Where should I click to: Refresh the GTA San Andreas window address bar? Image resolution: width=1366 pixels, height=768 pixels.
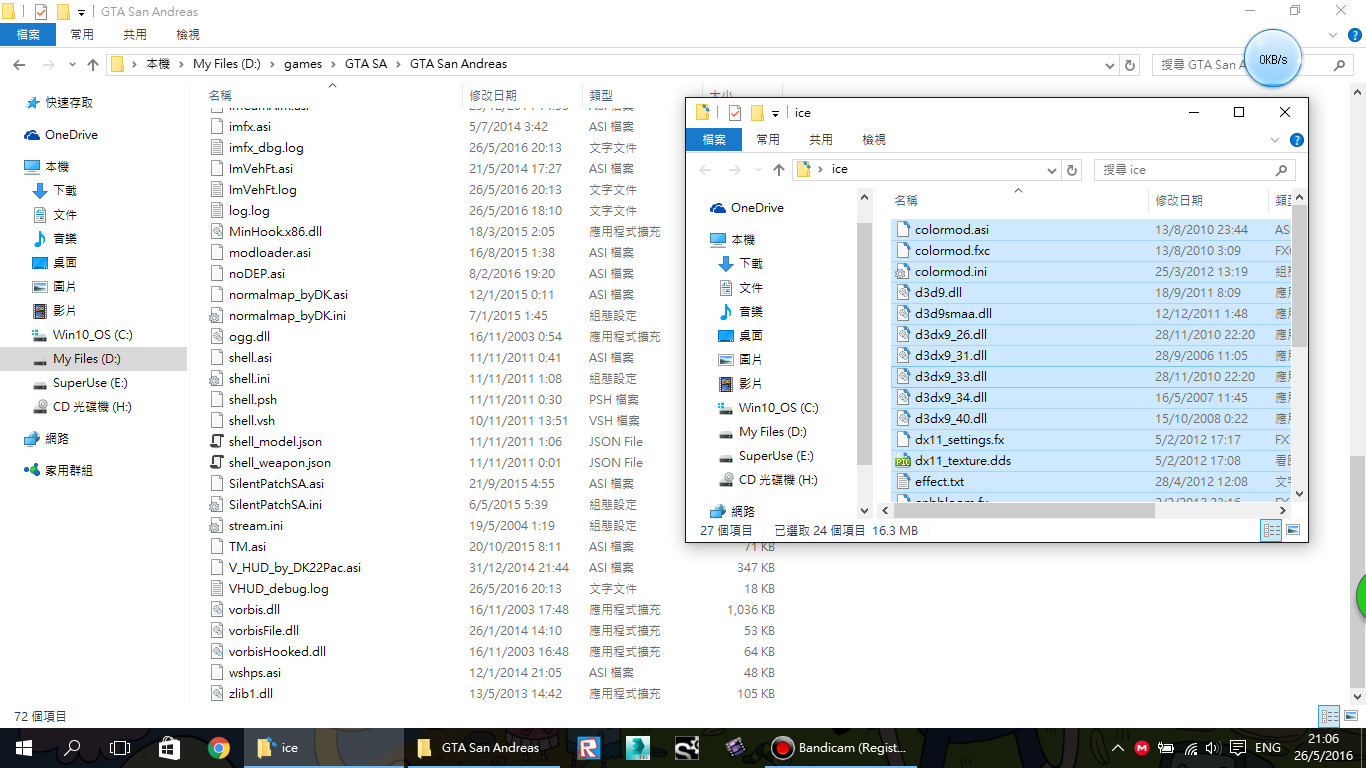click(1130, 64)
